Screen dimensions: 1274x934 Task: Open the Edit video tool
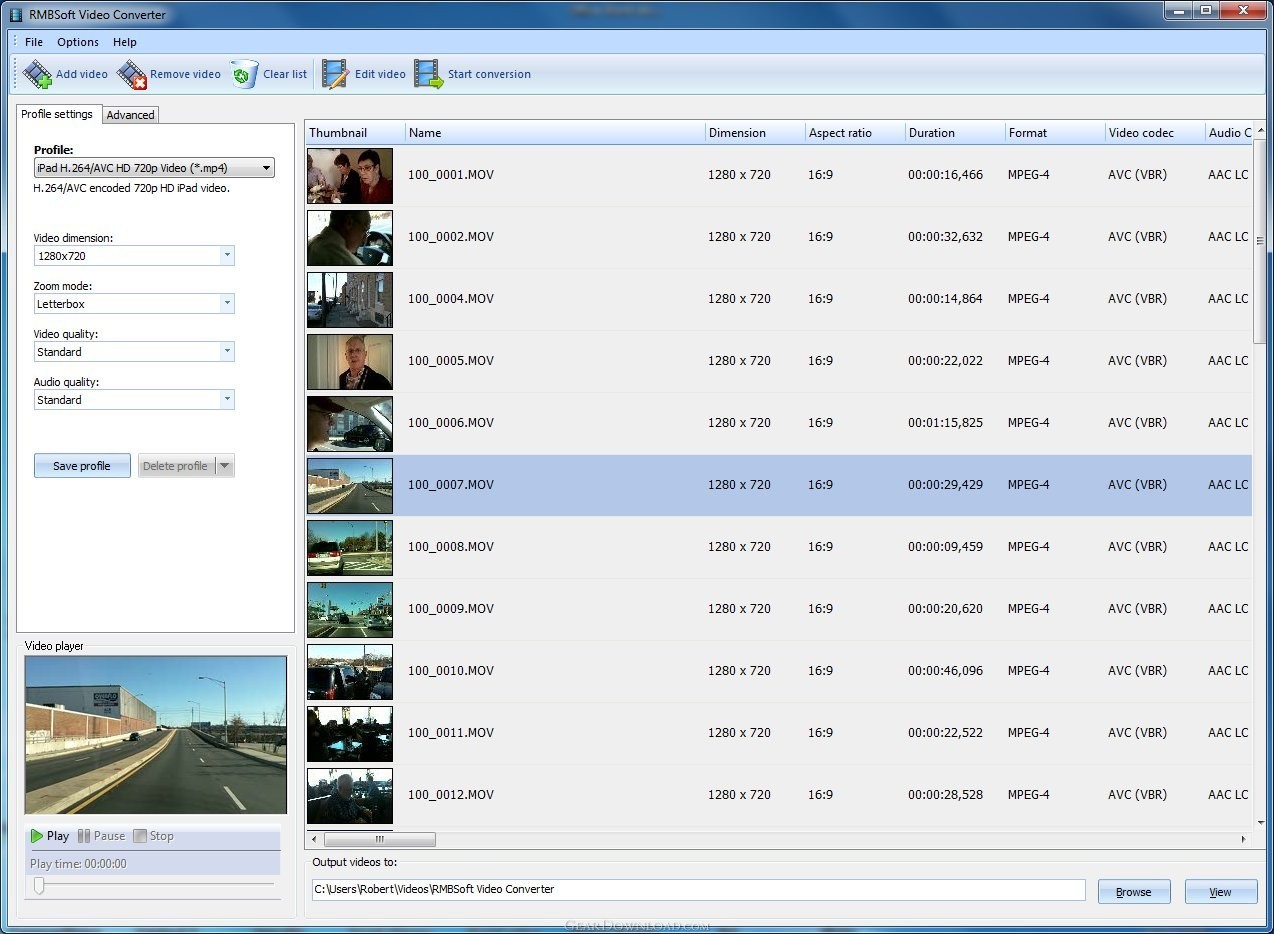335,74
